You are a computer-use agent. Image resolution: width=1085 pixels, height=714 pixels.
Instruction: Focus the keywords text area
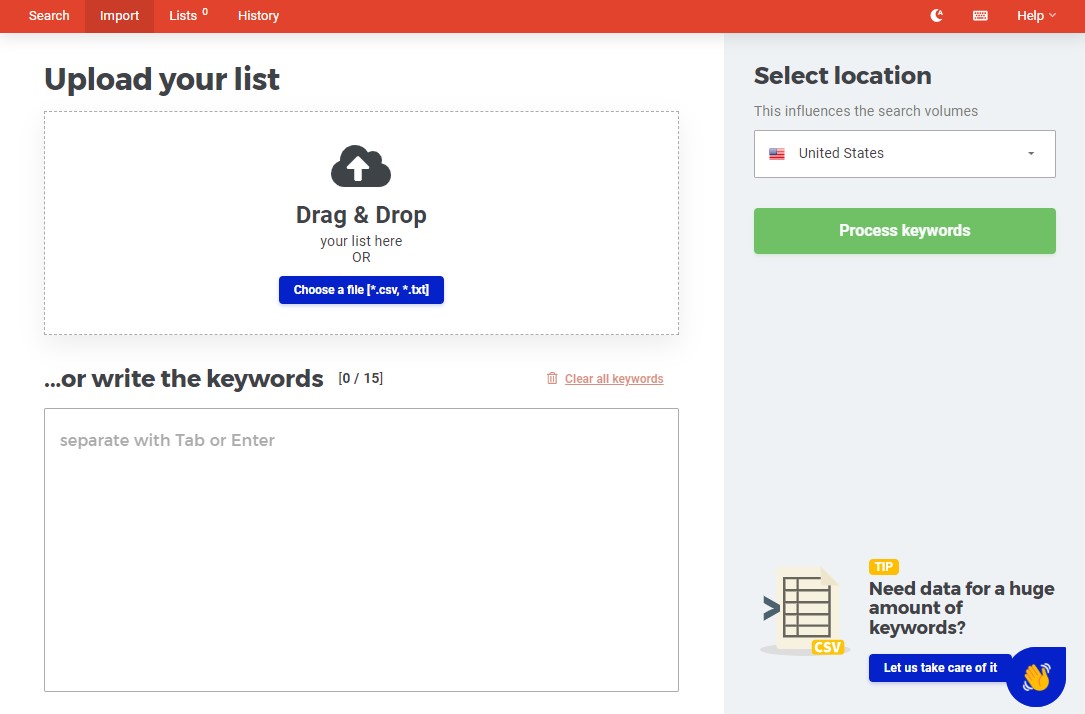click(x=361, y=550)
